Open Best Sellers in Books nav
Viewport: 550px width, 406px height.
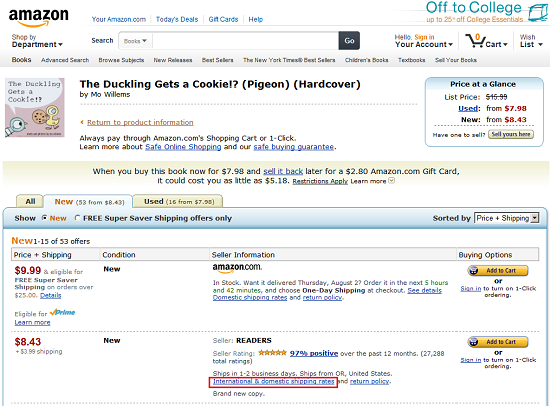coord(217,60)
